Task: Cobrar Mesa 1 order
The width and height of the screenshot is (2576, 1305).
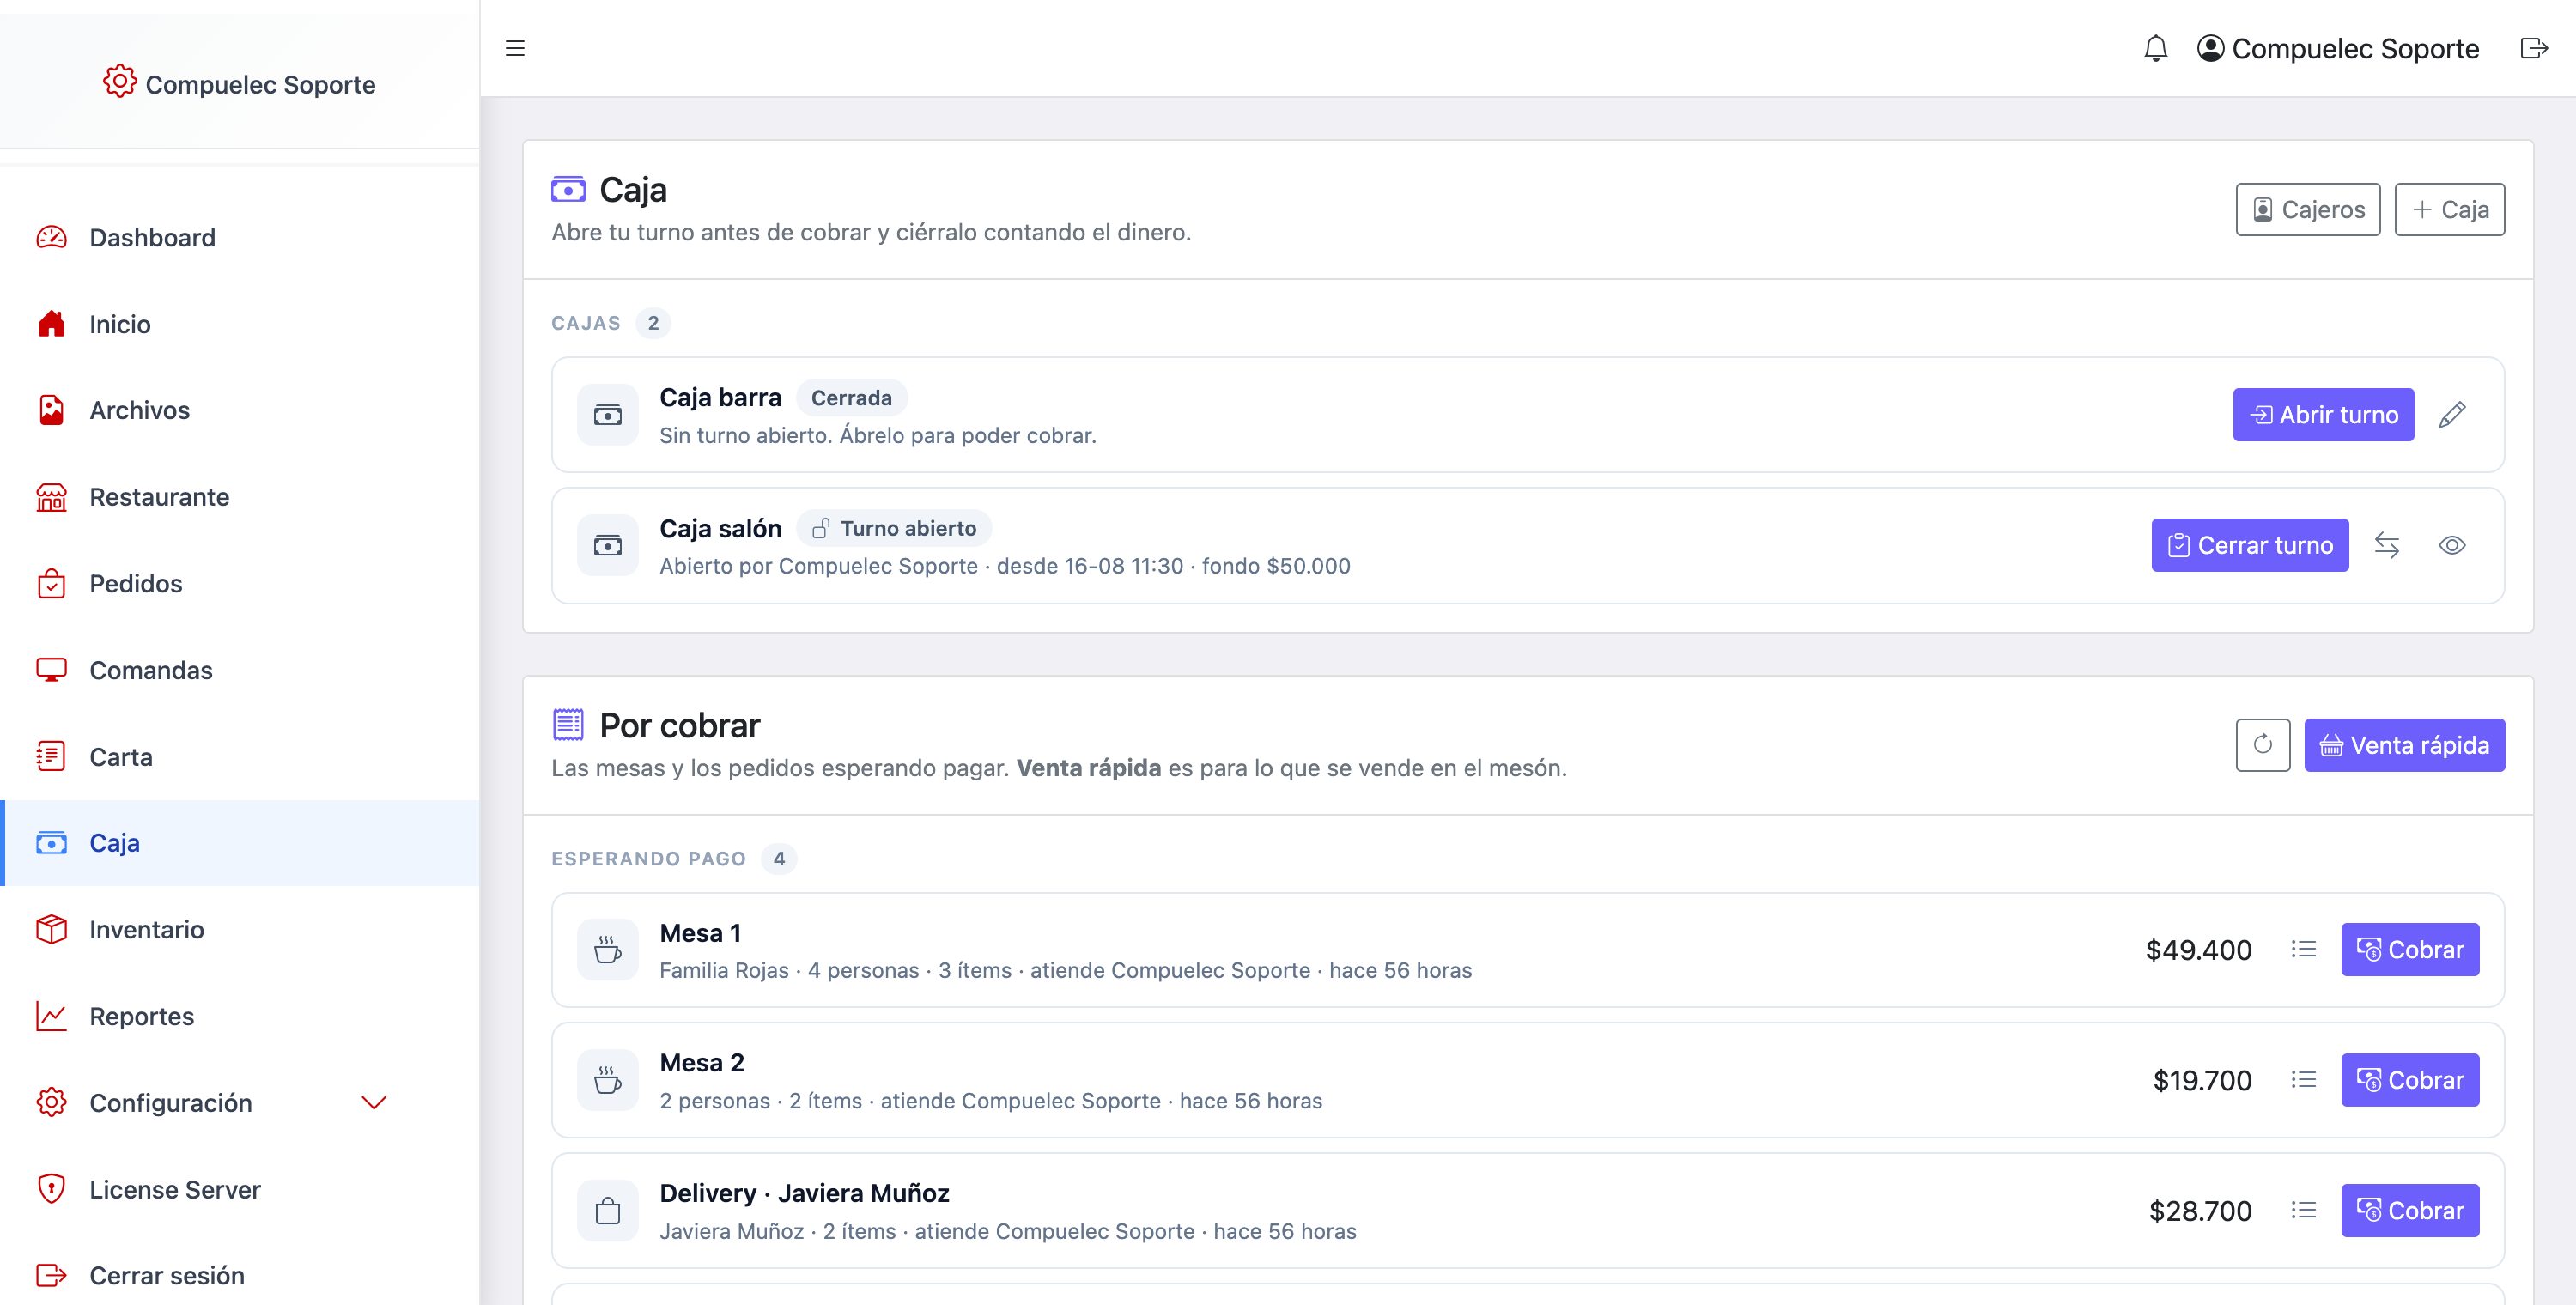Action: tap(2410, 949)
